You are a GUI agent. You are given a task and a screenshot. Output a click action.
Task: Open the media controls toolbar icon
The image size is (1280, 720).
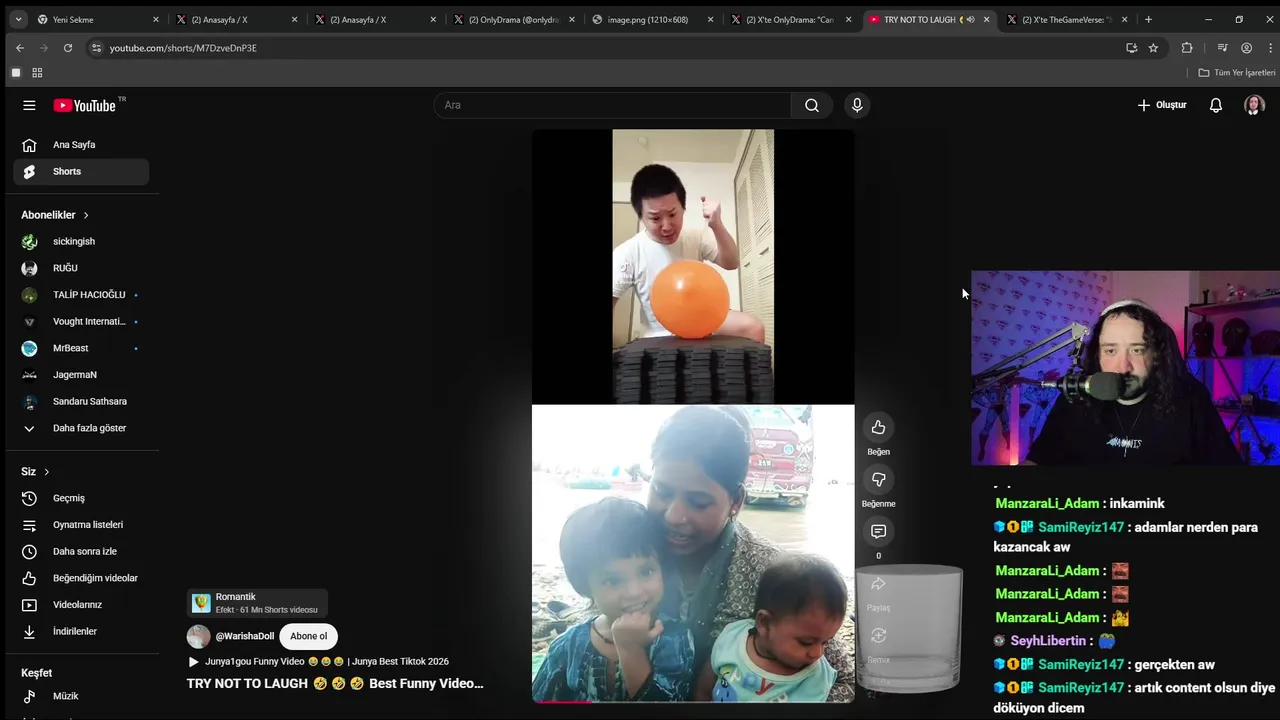(1222, 48)
